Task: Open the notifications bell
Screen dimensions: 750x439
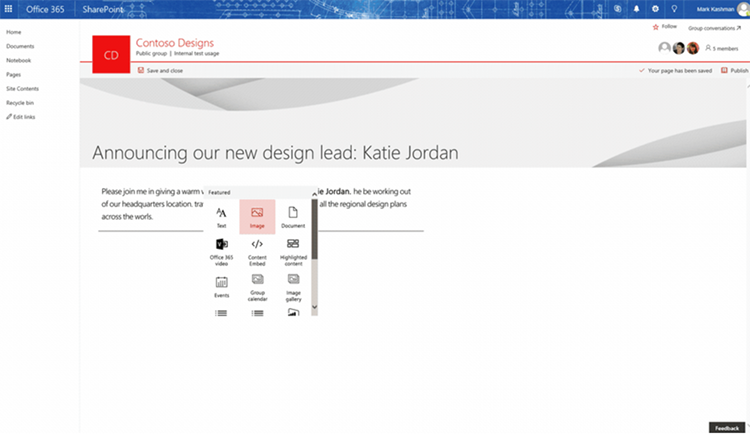Action: pyautogui.click(x=637, y=9)
